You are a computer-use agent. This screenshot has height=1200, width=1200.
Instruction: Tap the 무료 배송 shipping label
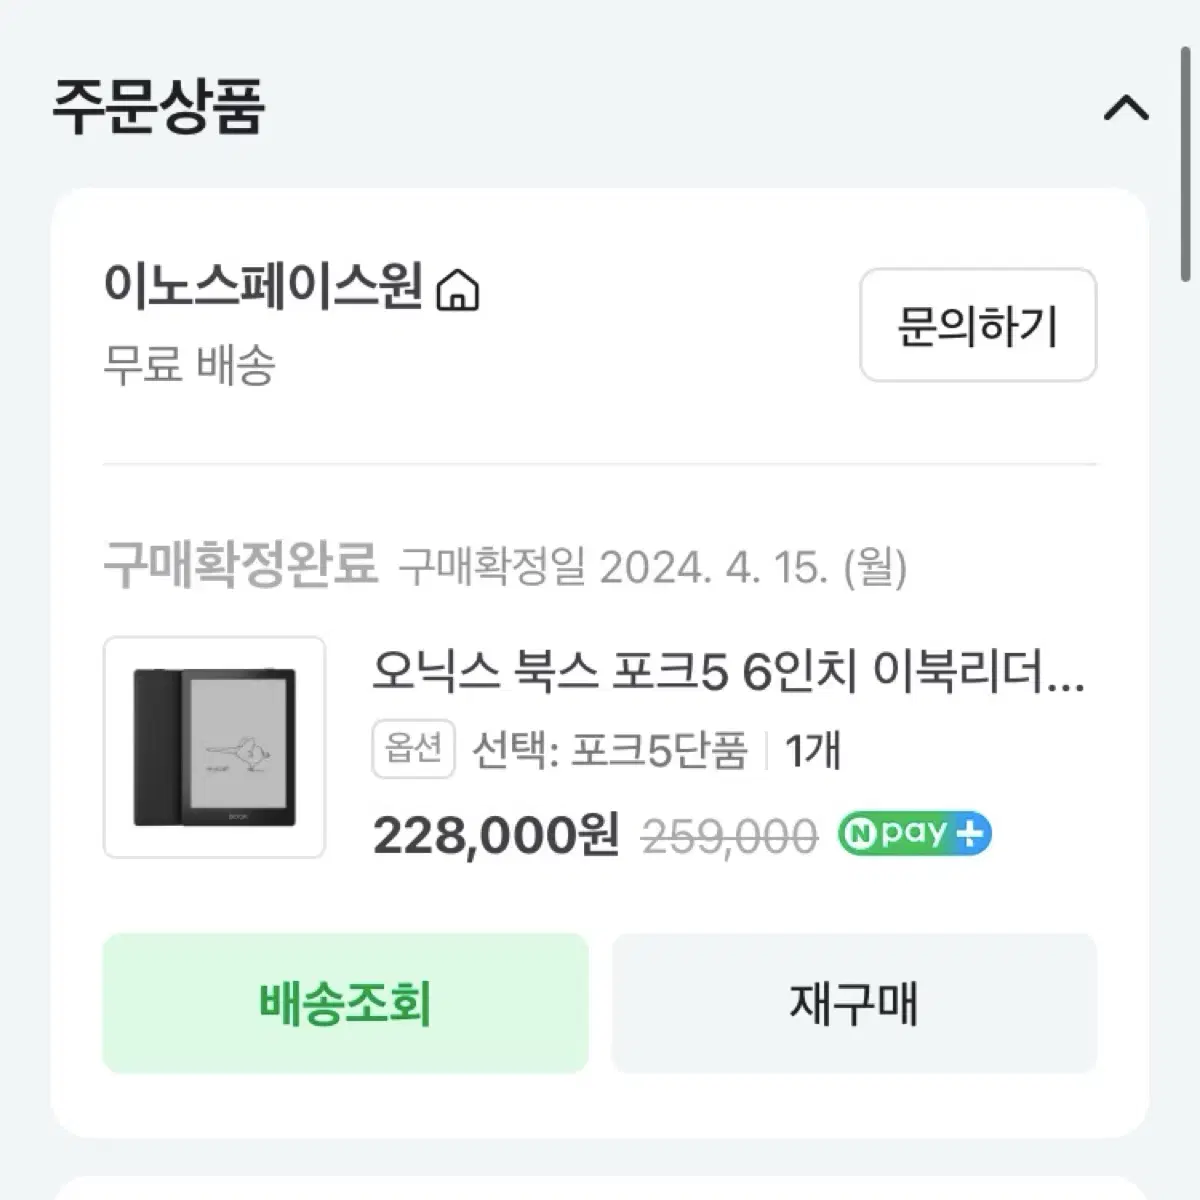189,364
